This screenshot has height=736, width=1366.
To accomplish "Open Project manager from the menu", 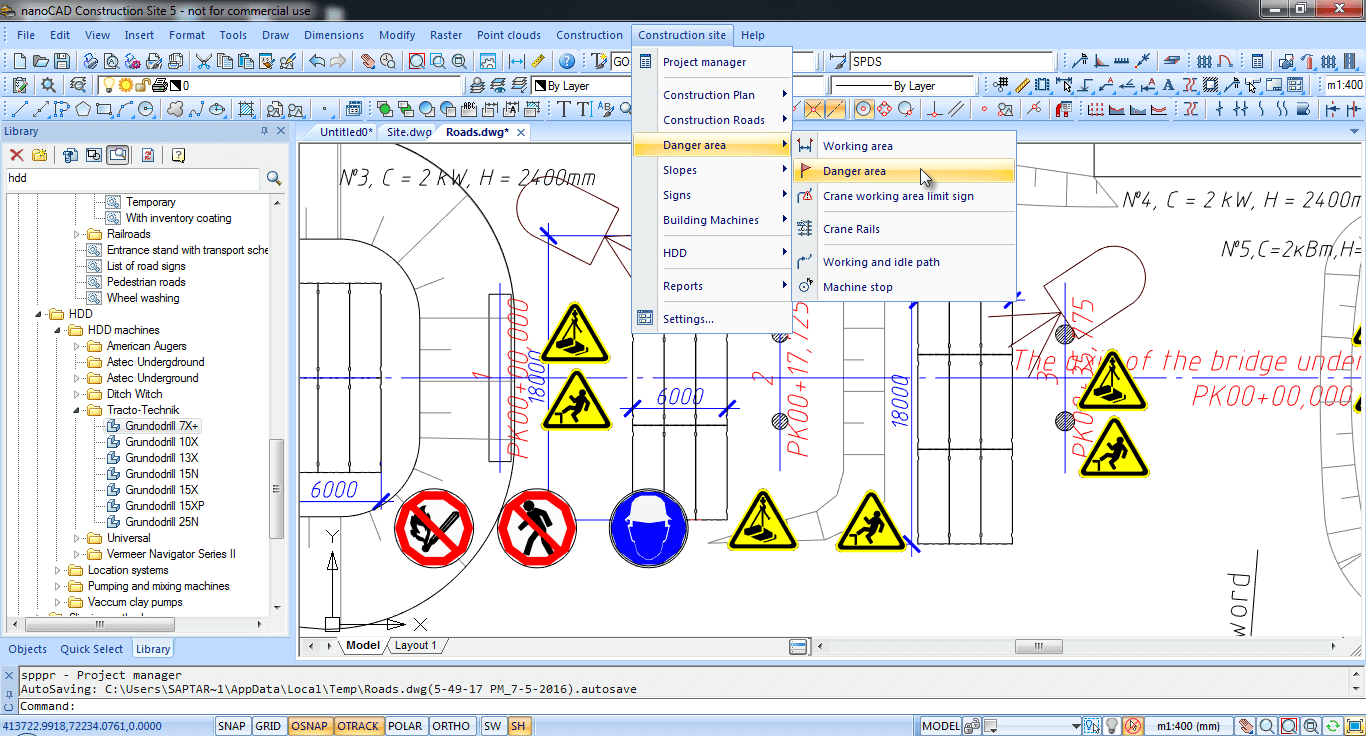I will (712, 62).
